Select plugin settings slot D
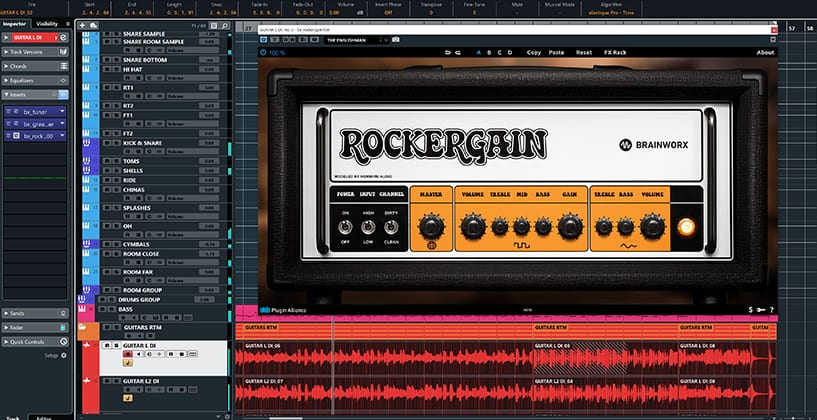This screenshot has width=817, height=420. [x=510, y=52]
